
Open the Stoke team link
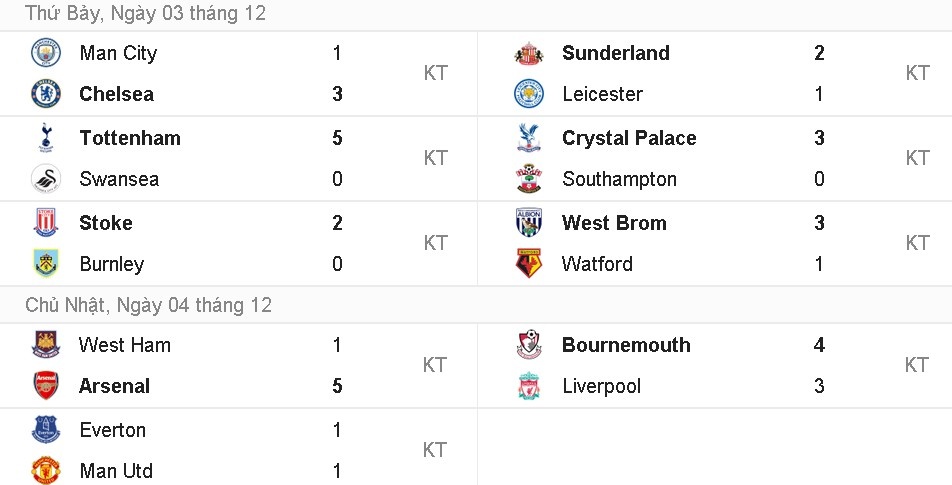[x=106, y=223]
